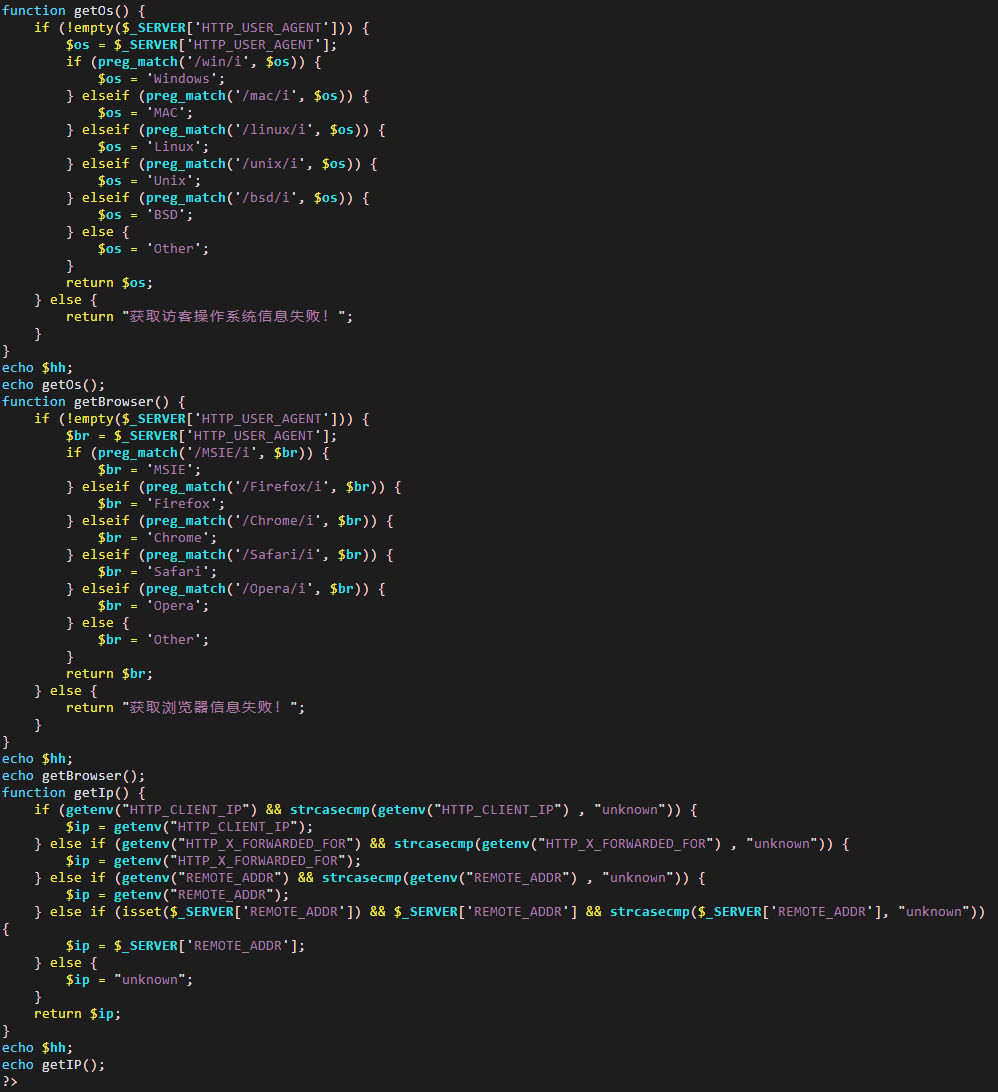Click the 'return $br;' statement
The height and width of the screenshot is (1092, 998).
109,673
